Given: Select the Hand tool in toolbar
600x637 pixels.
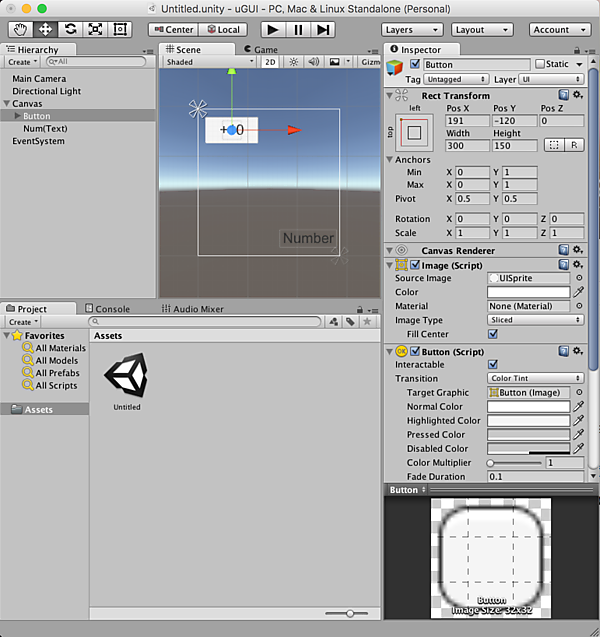Looking at the screenshot, I should tap(20, 29).
